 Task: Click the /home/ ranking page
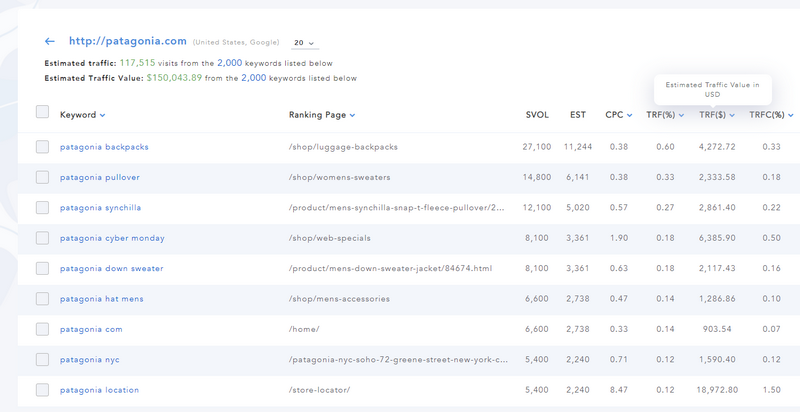(304, 329)
